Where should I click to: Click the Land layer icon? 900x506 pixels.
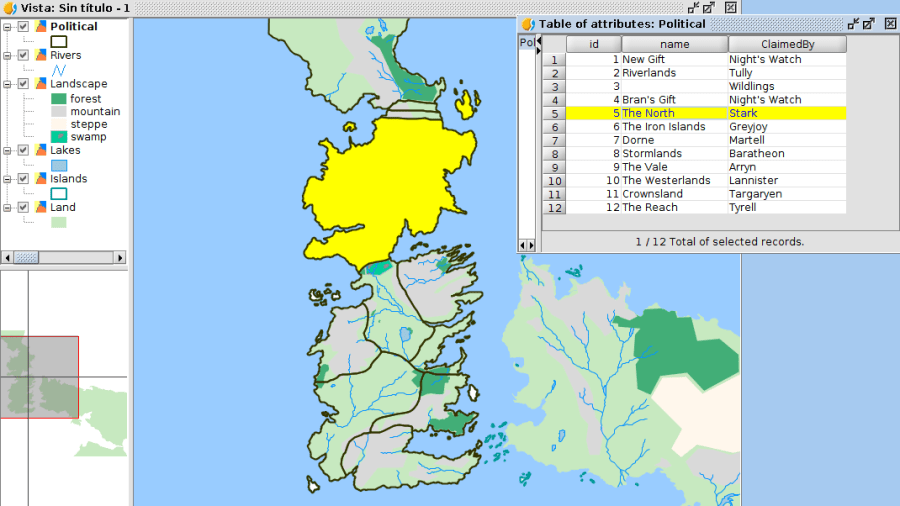pyautogui.click(x=40, y=208)
